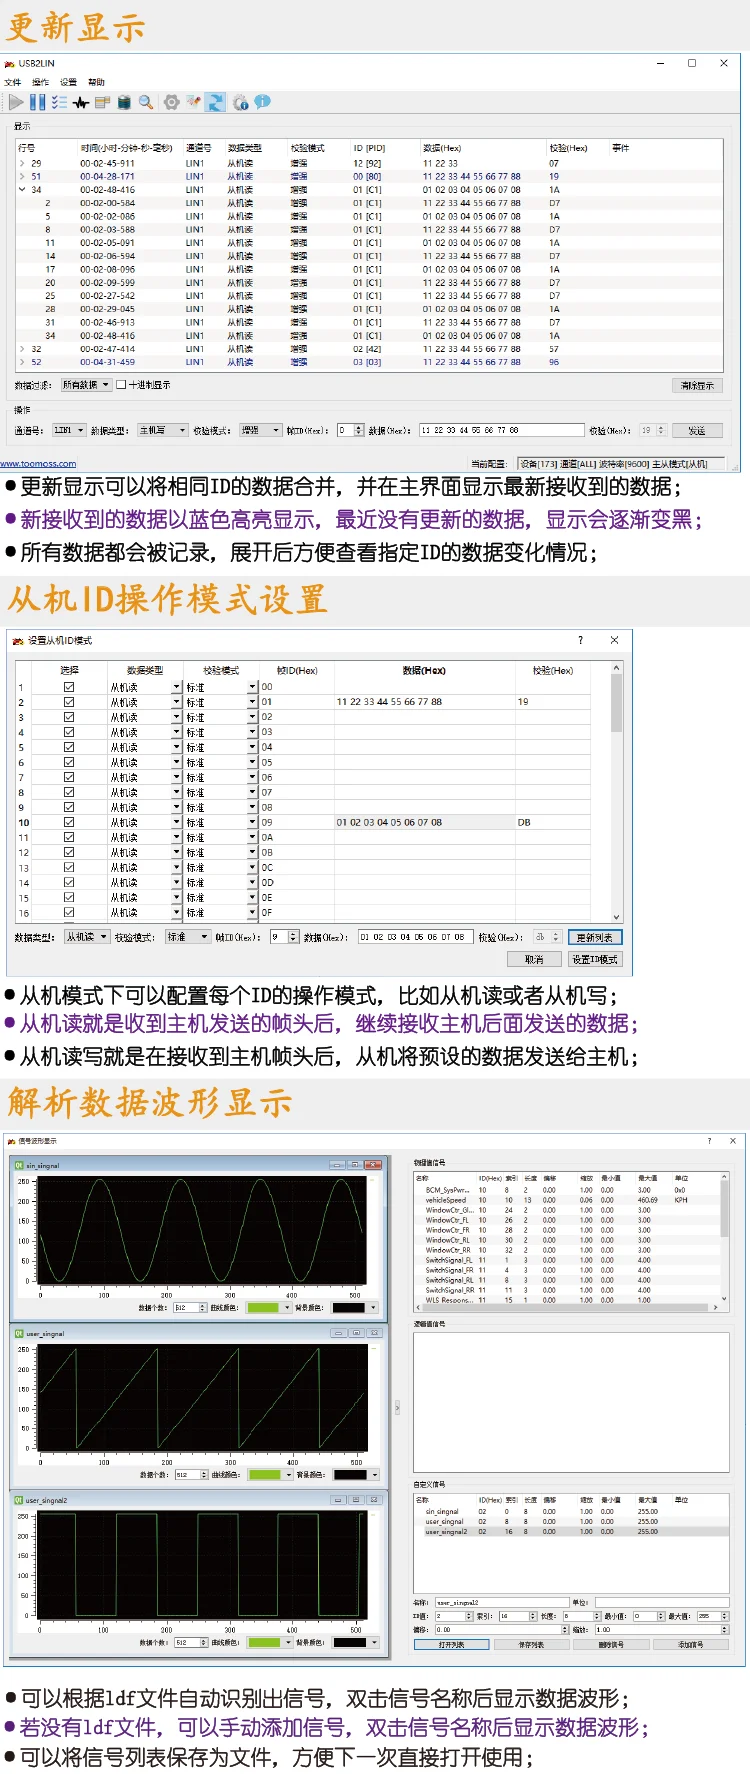The width and height of the screenshot is (750, 1774).
Task: Click the Start (play) toolbar icon
Action: [x=16, y=102]
